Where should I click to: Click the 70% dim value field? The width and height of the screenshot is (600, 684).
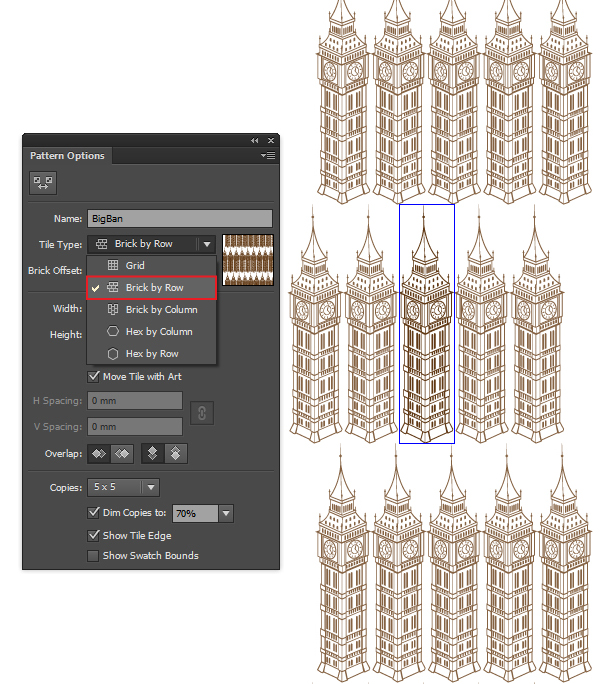195,513
